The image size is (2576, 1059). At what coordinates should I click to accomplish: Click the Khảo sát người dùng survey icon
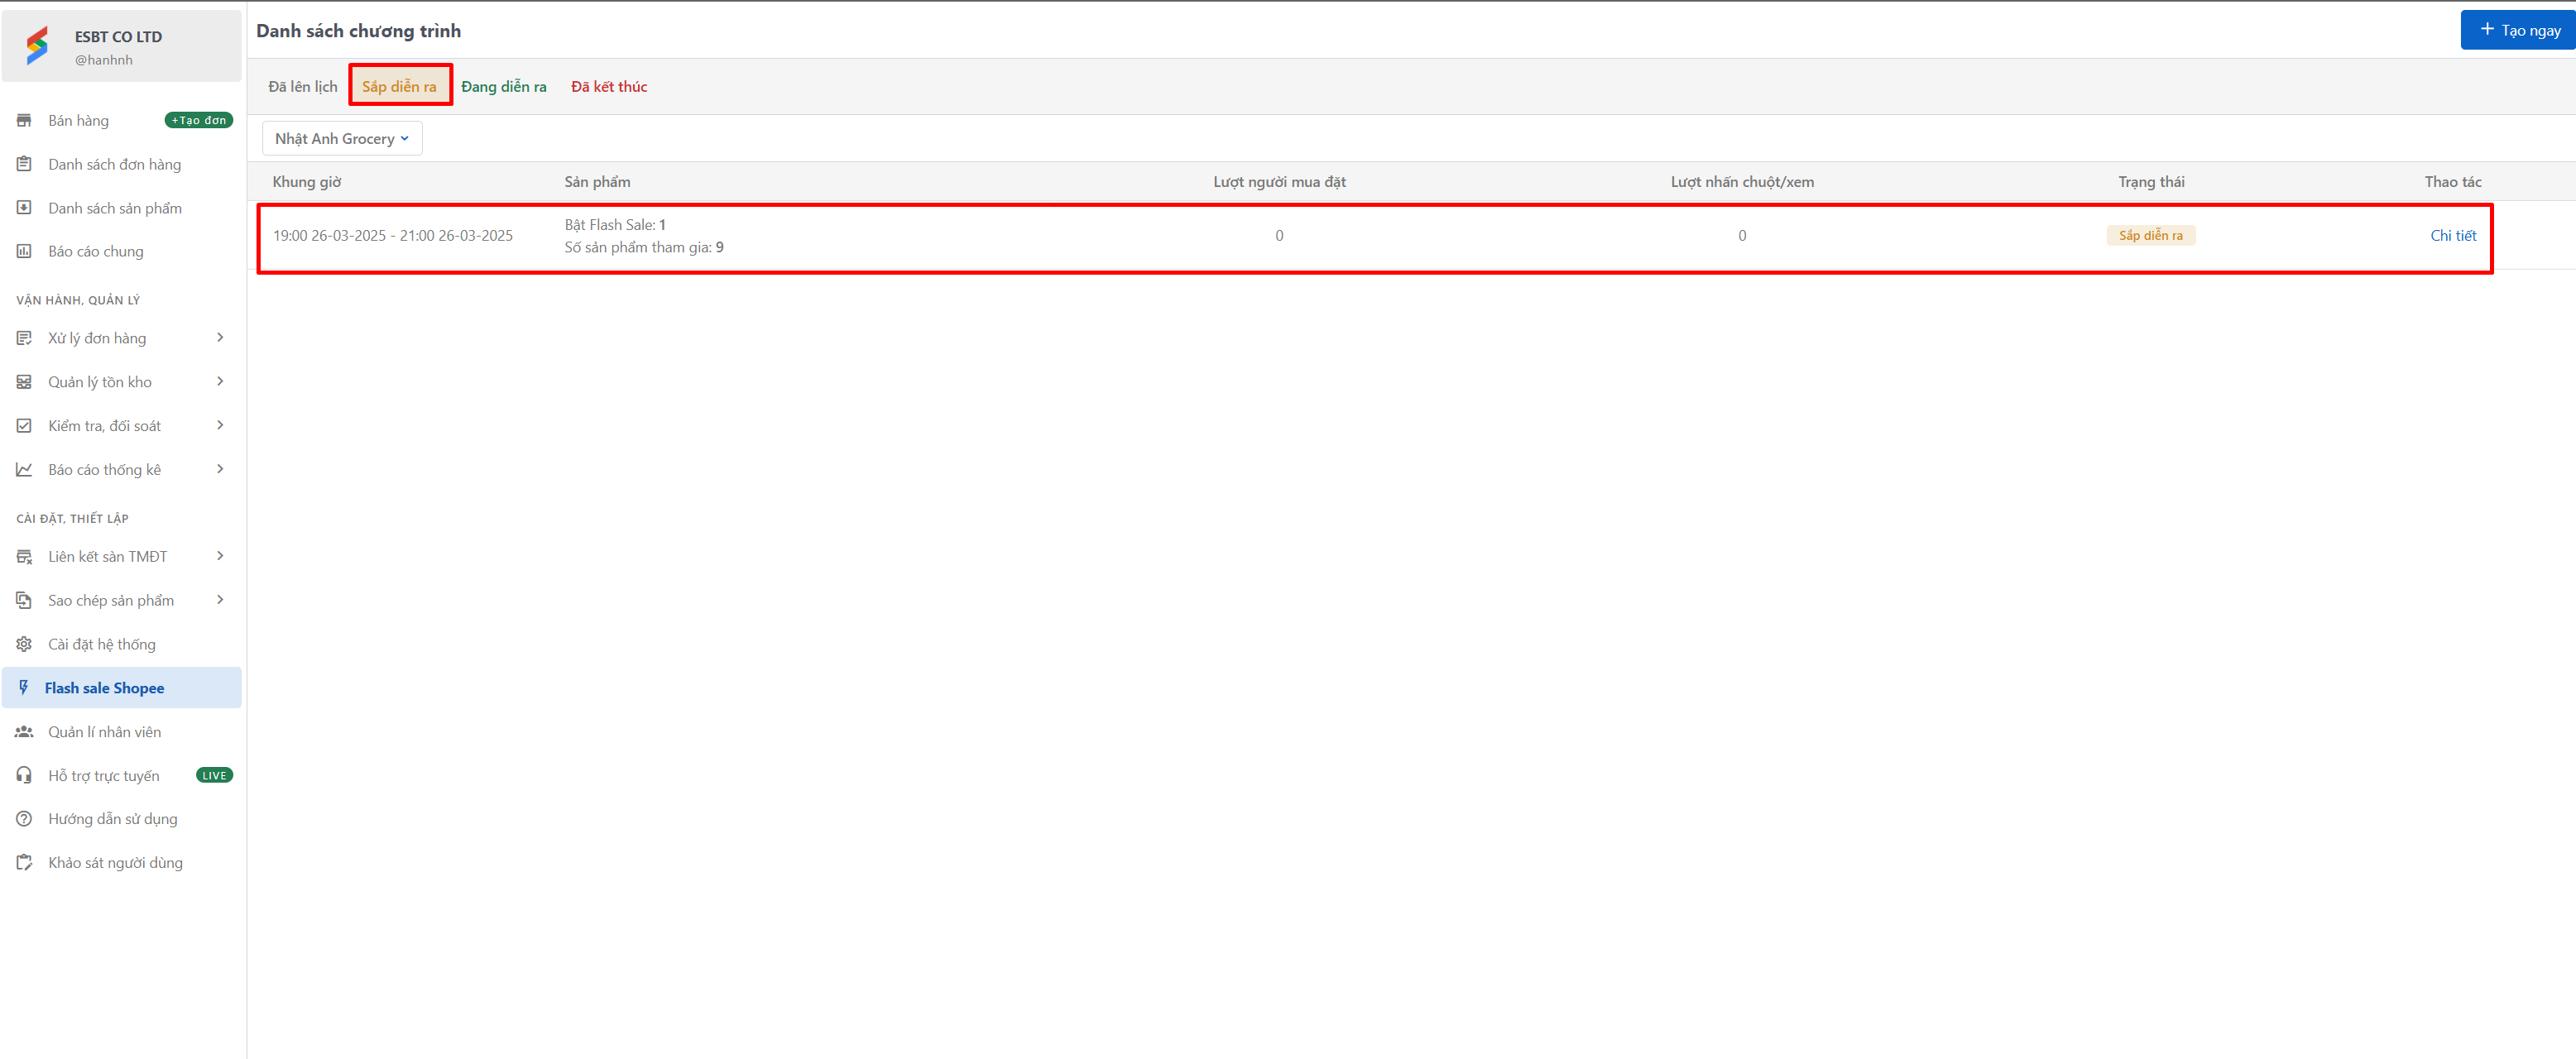[x=24, y=862]
